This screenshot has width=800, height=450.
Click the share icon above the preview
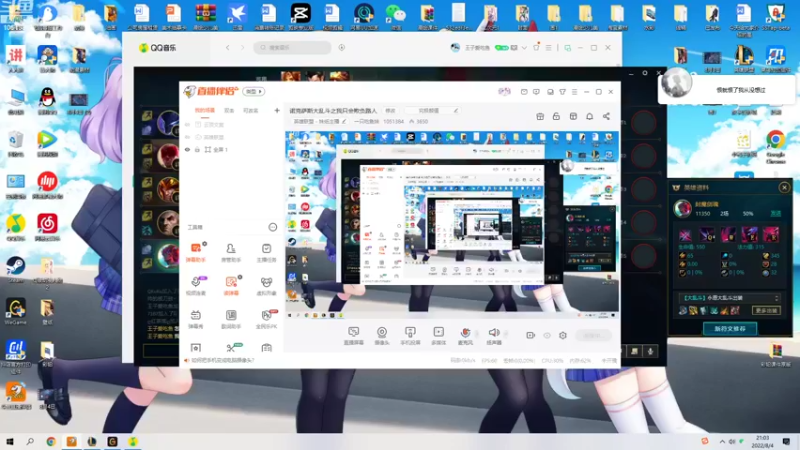(606, 116)
